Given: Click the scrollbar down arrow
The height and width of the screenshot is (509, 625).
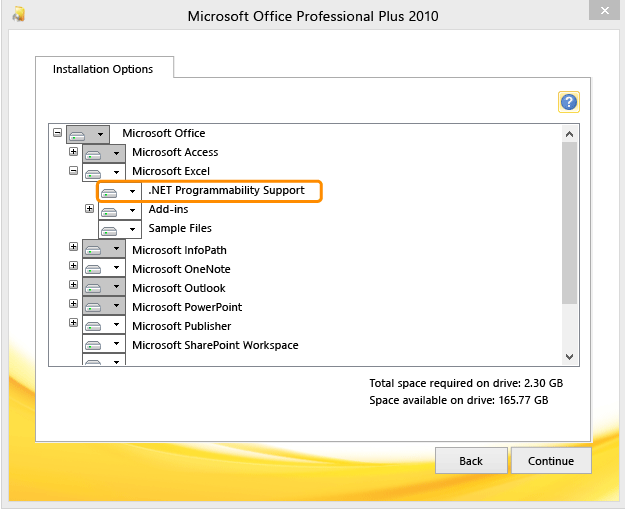Looking at the screenshot, I should 570,356.
